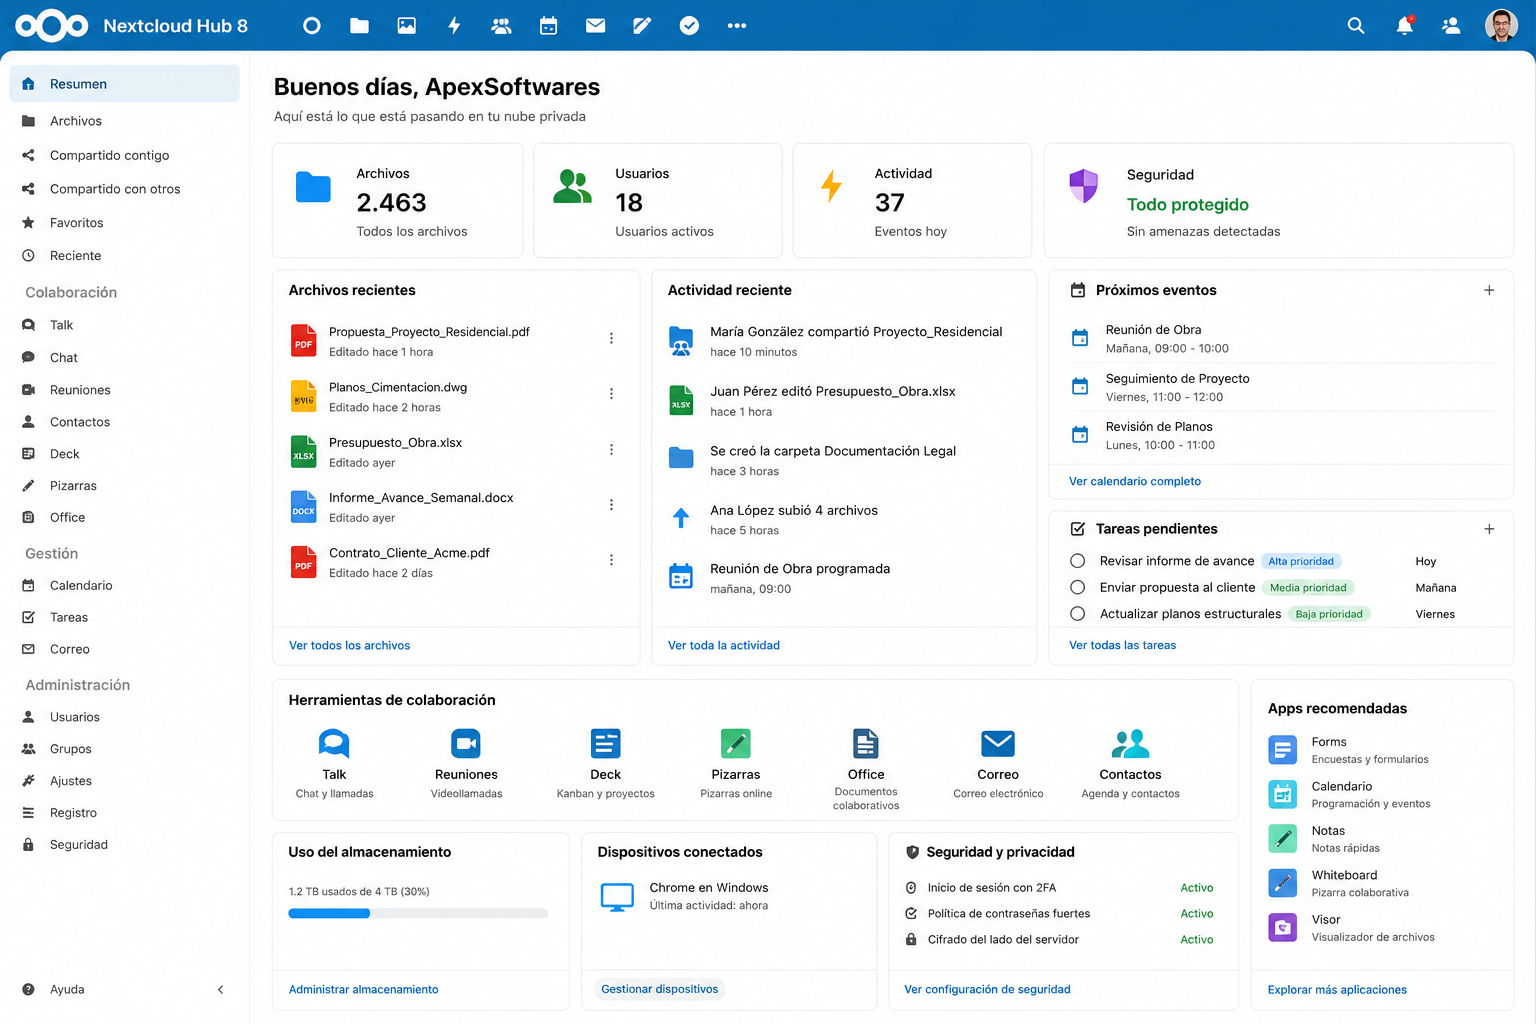This screenshot has width=1536, height=1024.
Task: Click Administrar almacenamiento link
Action: click(364, 990)
